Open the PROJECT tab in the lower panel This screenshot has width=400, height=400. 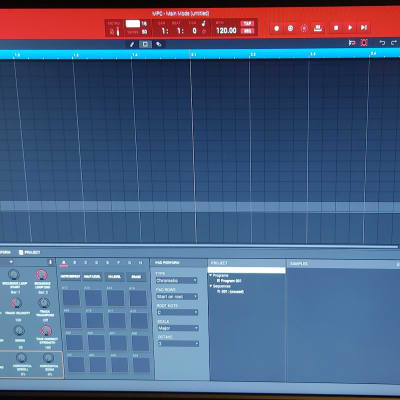30,252
